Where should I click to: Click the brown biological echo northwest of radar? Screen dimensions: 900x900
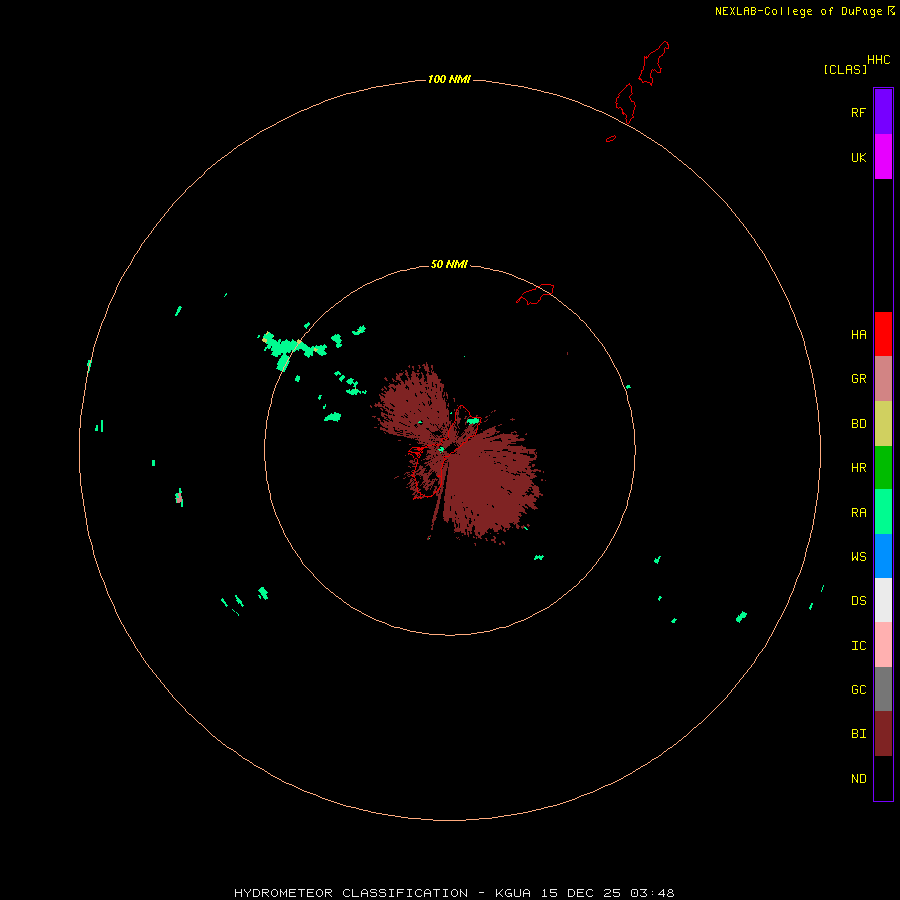(x=412, y=402)
